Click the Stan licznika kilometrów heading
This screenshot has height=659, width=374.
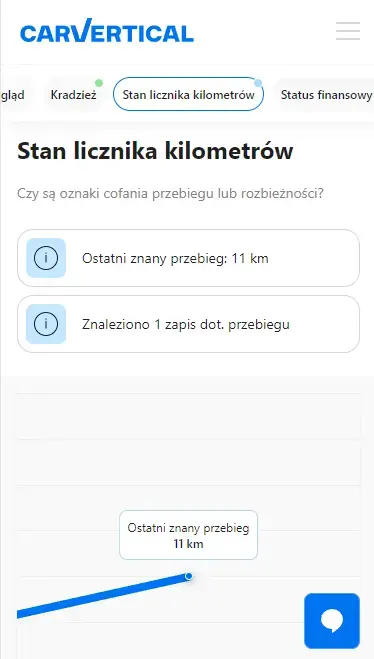[155, 152]
